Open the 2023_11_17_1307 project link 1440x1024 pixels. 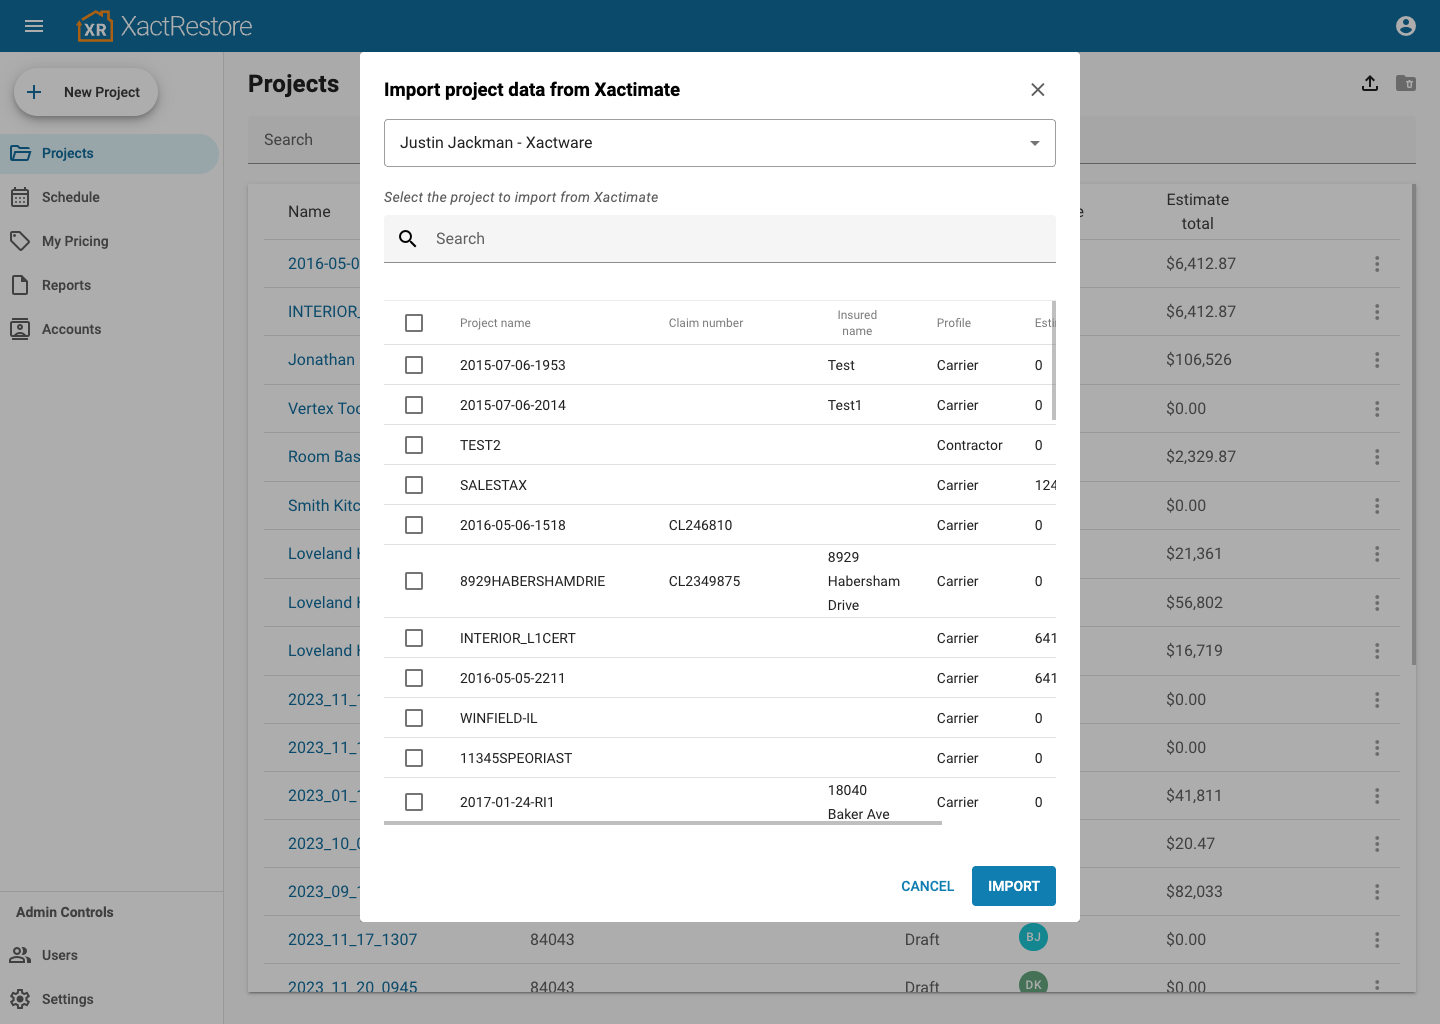click(352, 940)
